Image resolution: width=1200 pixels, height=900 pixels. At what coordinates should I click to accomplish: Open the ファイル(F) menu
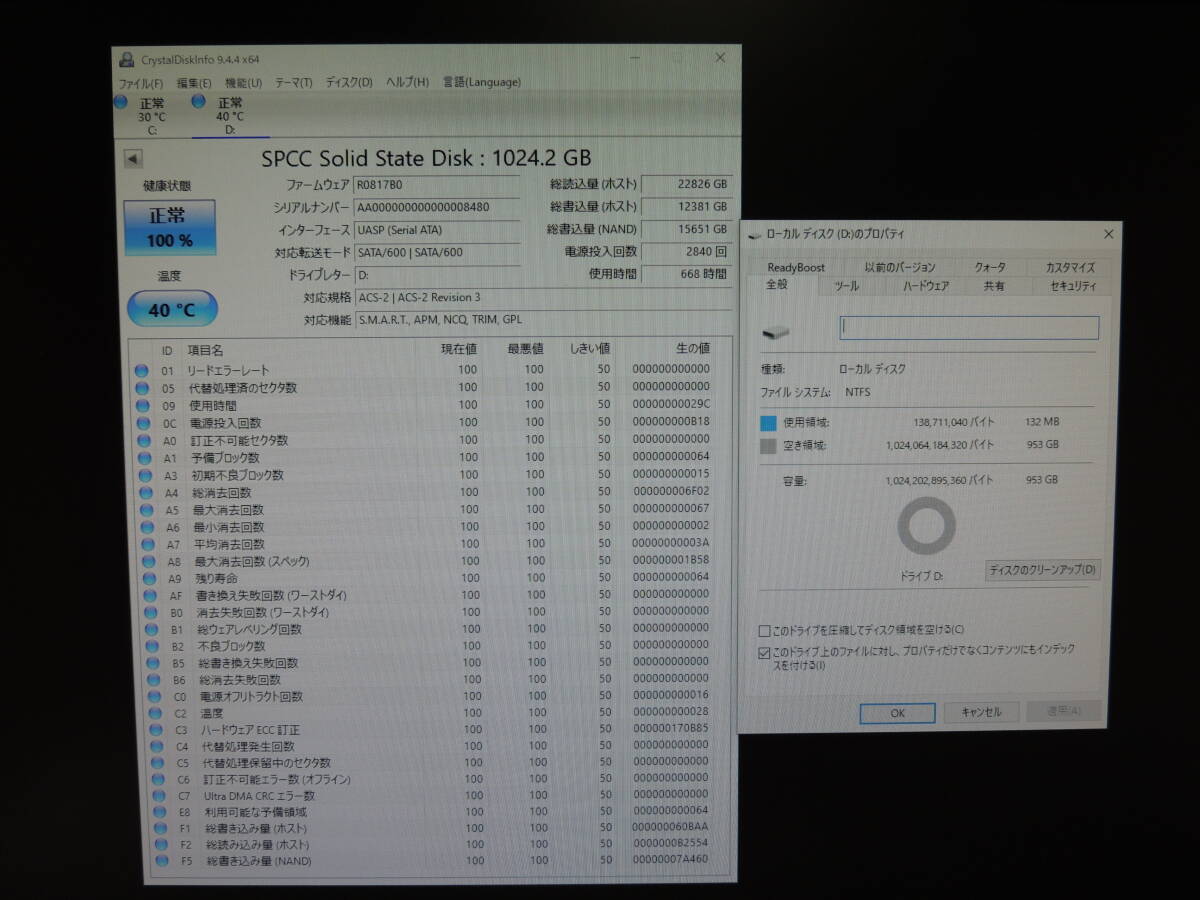(141, 82)
